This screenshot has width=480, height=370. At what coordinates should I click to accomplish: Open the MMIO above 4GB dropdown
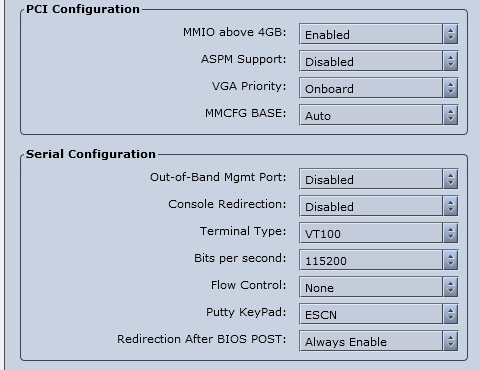click(x=379, y=34)
